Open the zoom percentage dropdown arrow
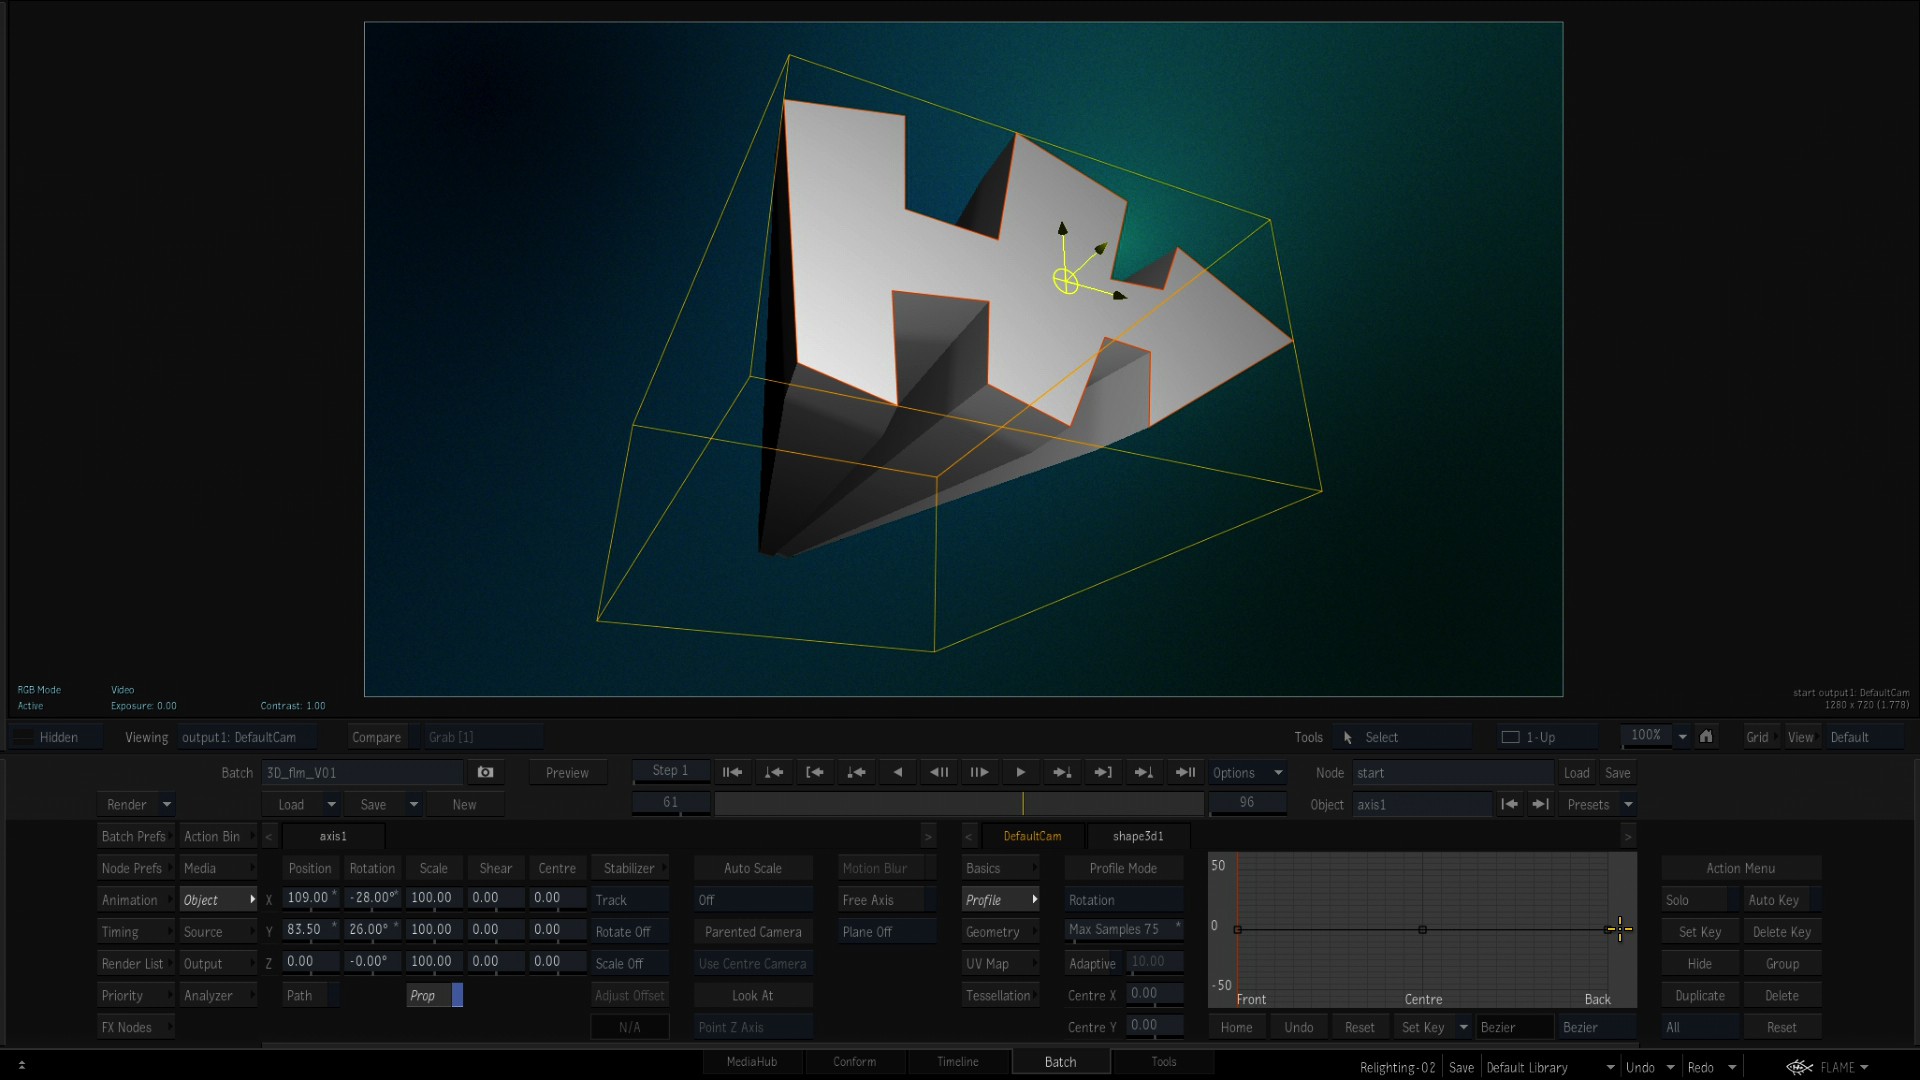 pyautogui.click(x=1682, y=736)
